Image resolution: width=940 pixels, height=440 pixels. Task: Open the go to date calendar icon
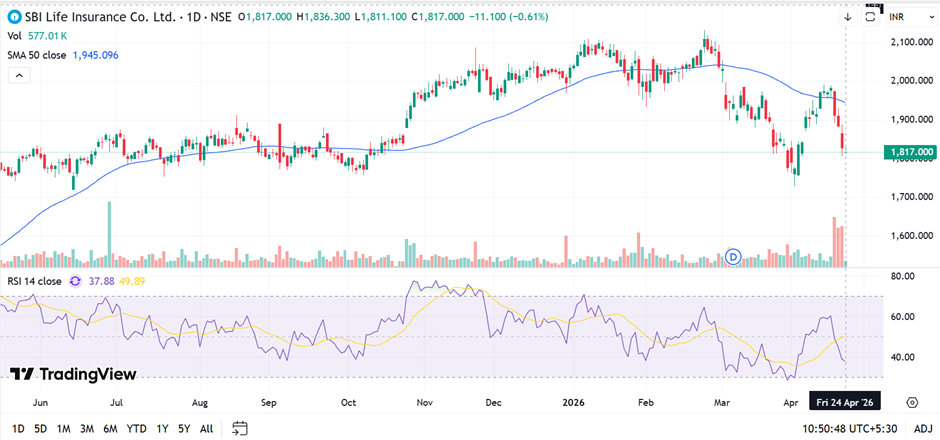click(239, 428)
